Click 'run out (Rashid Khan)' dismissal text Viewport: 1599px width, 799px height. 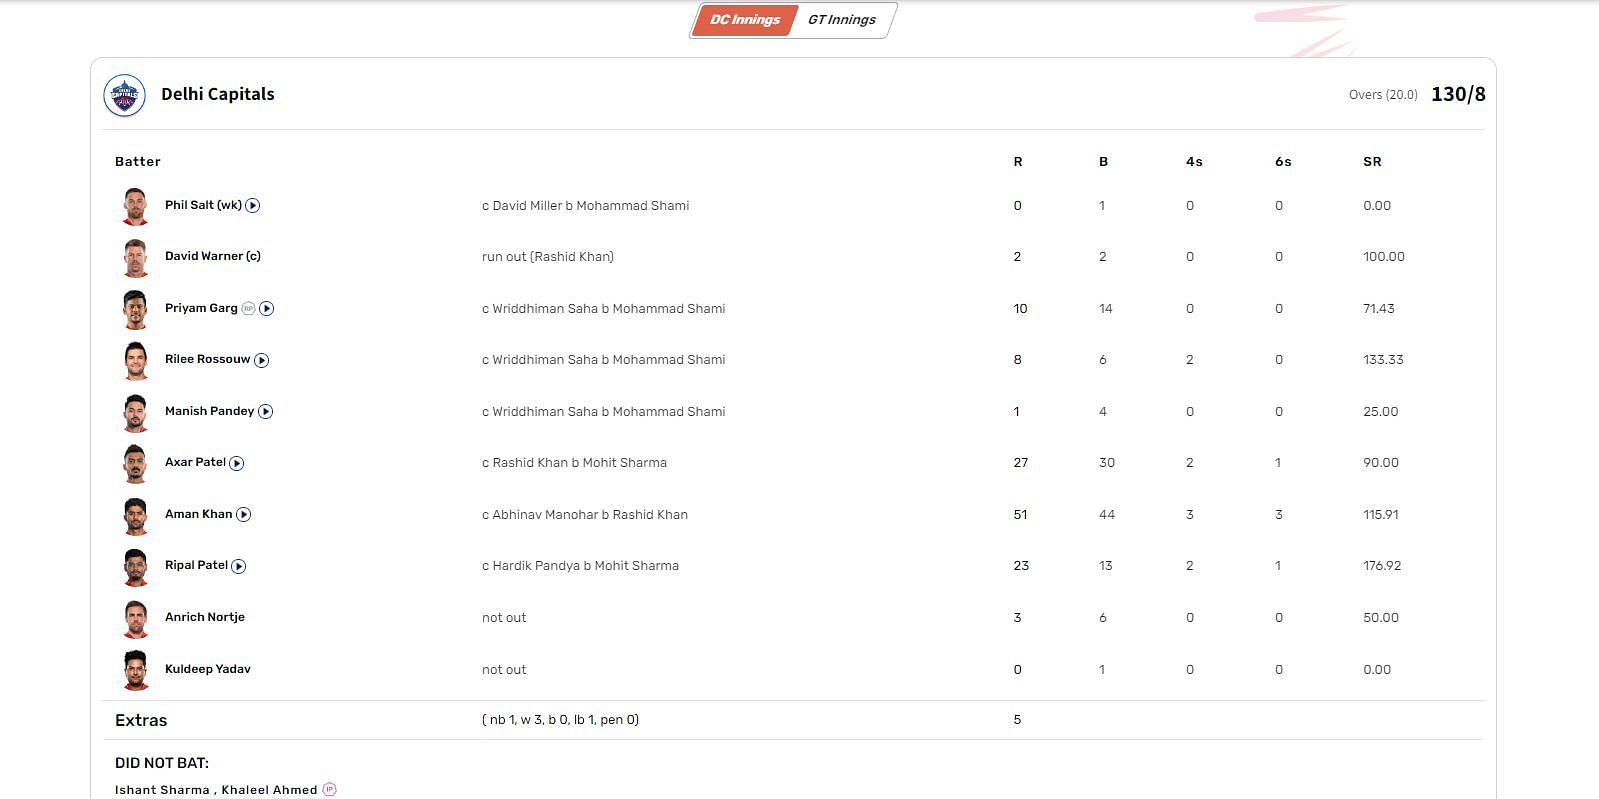click(548, 257)
